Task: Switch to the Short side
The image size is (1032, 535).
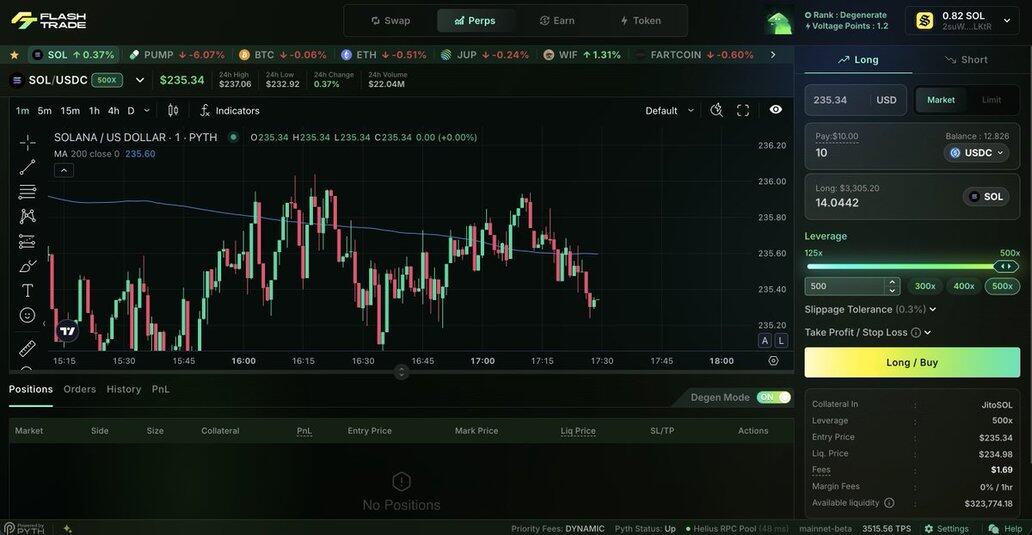Action: click(966, 60)
